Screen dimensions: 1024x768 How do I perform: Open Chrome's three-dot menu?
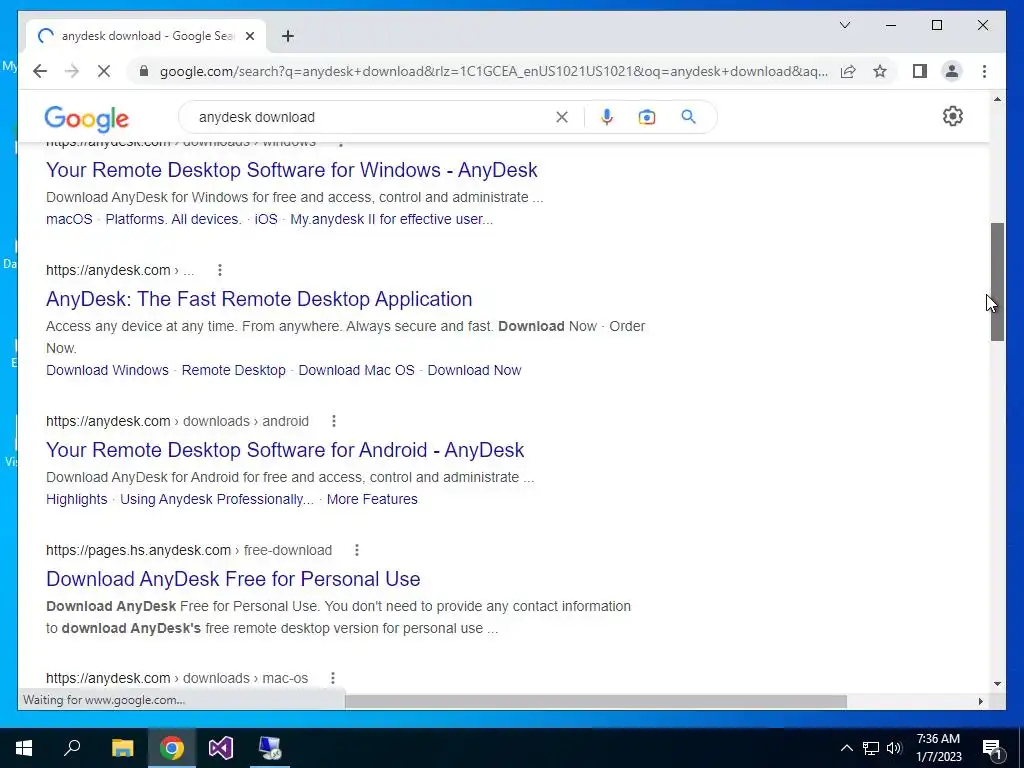984,71
